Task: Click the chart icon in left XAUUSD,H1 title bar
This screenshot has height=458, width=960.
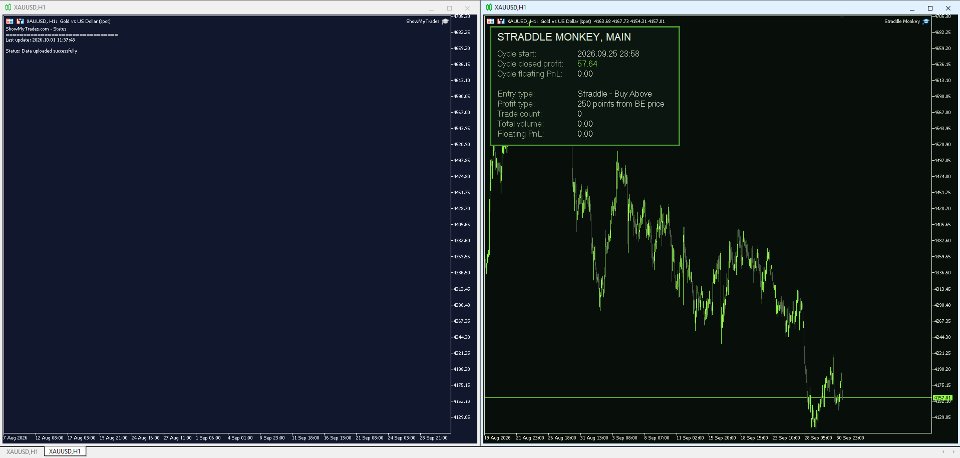Action: coord(8,7)
